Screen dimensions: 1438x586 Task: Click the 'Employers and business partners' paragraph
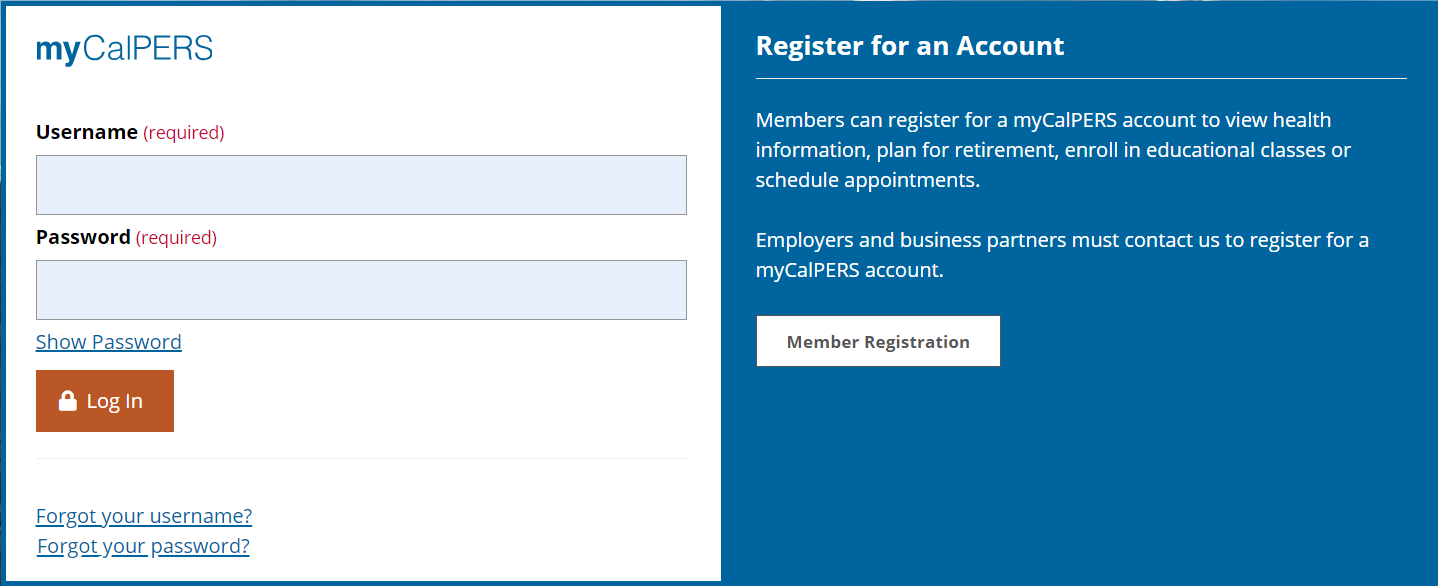(x=1062, y=255)
